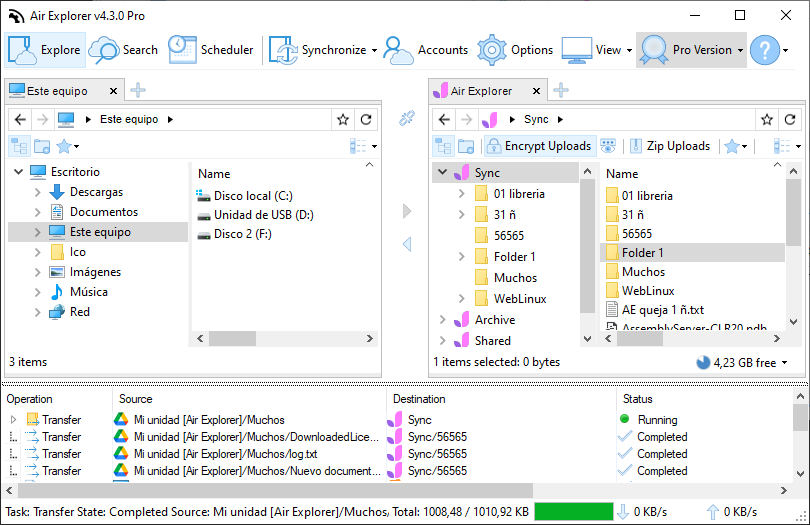Add Sync location to favorites
Image resolution: width=810 pixels, height=525 pixels.
[x=767, y=120]
